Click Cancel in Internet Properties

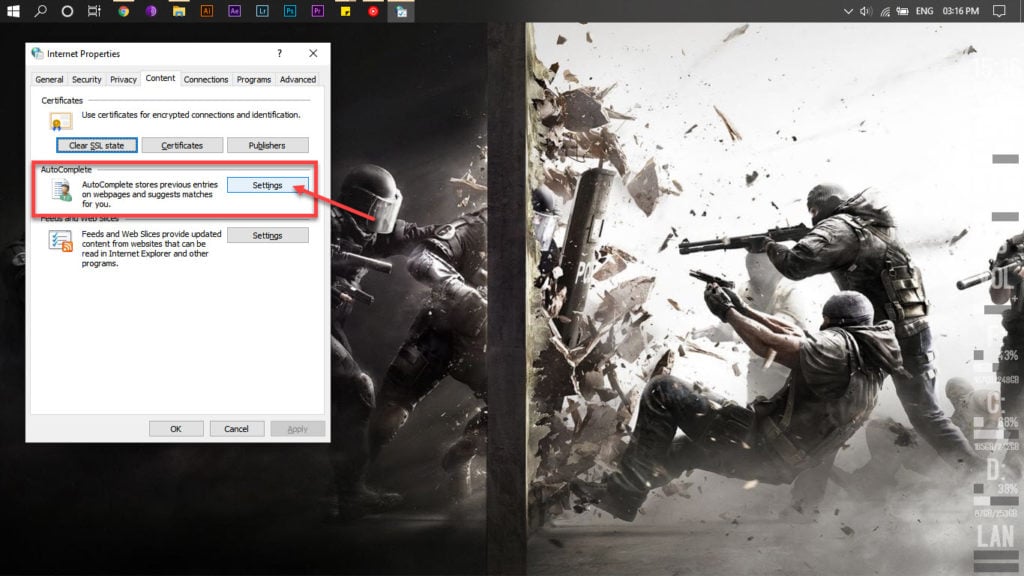click(x=236, y=429)
